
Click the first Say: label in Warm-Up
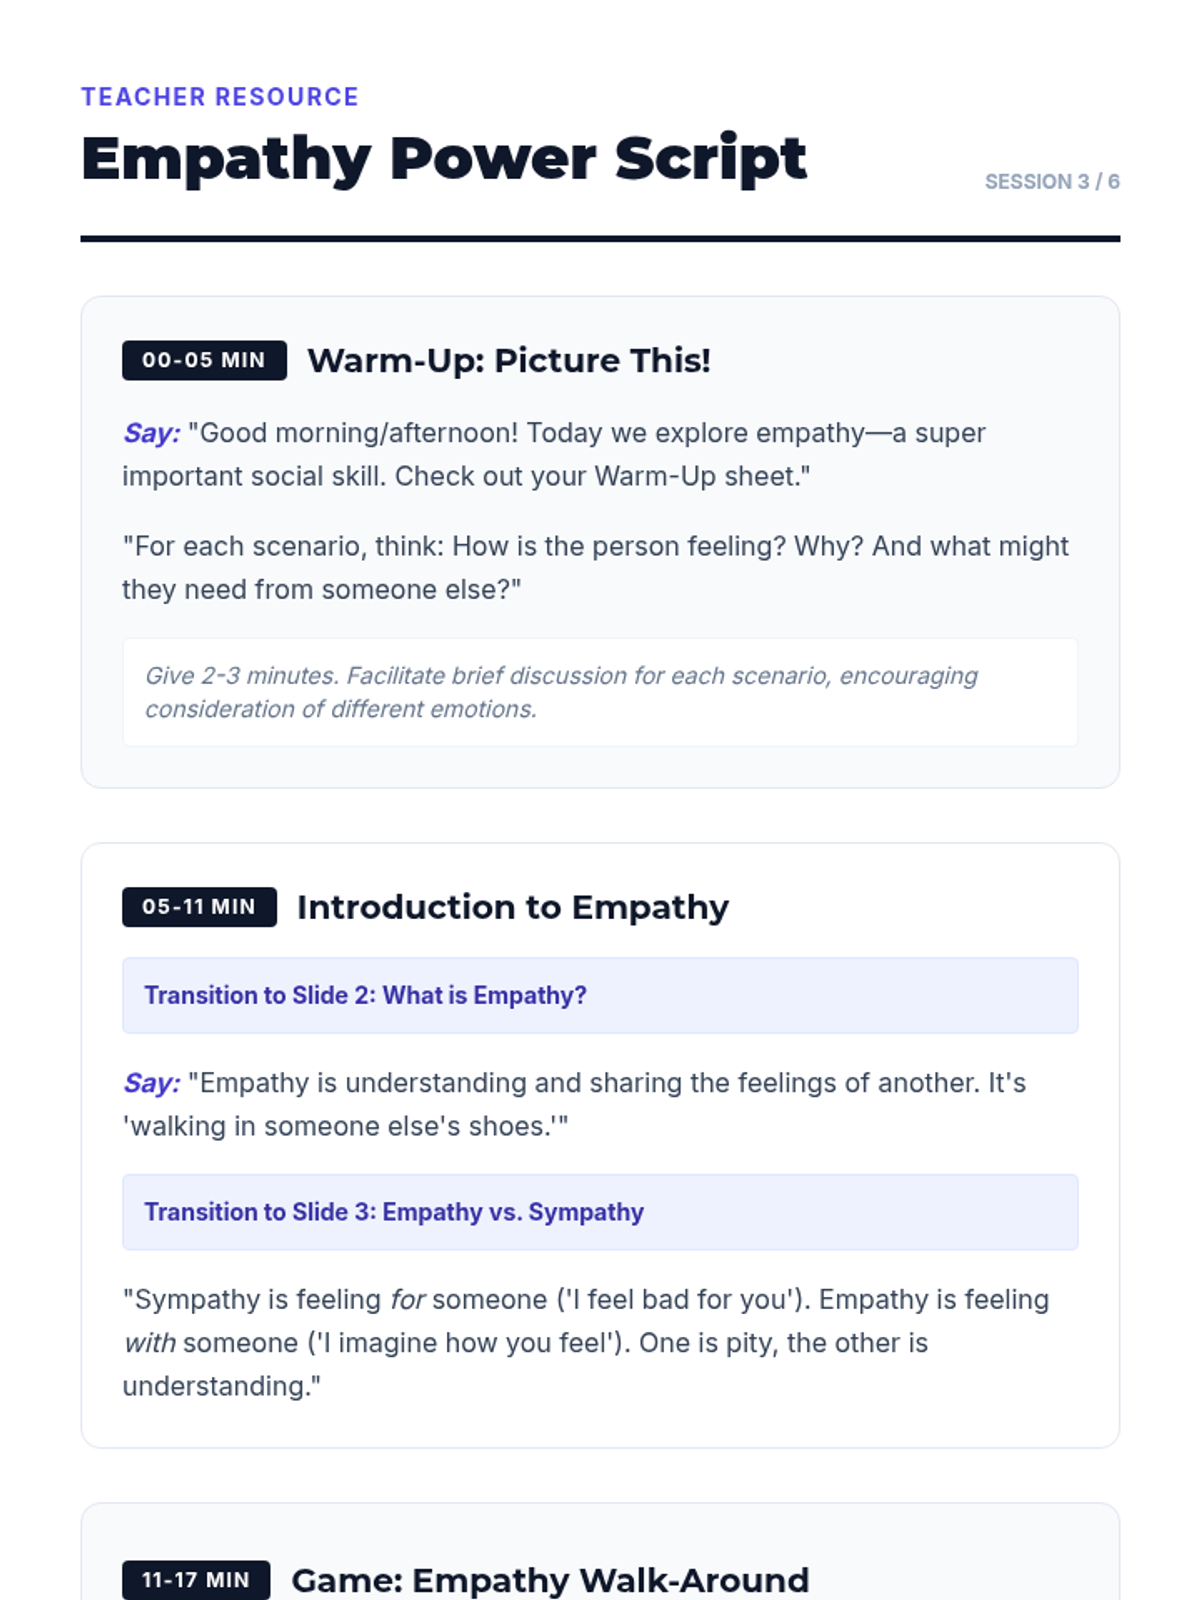tap(151, 433)
